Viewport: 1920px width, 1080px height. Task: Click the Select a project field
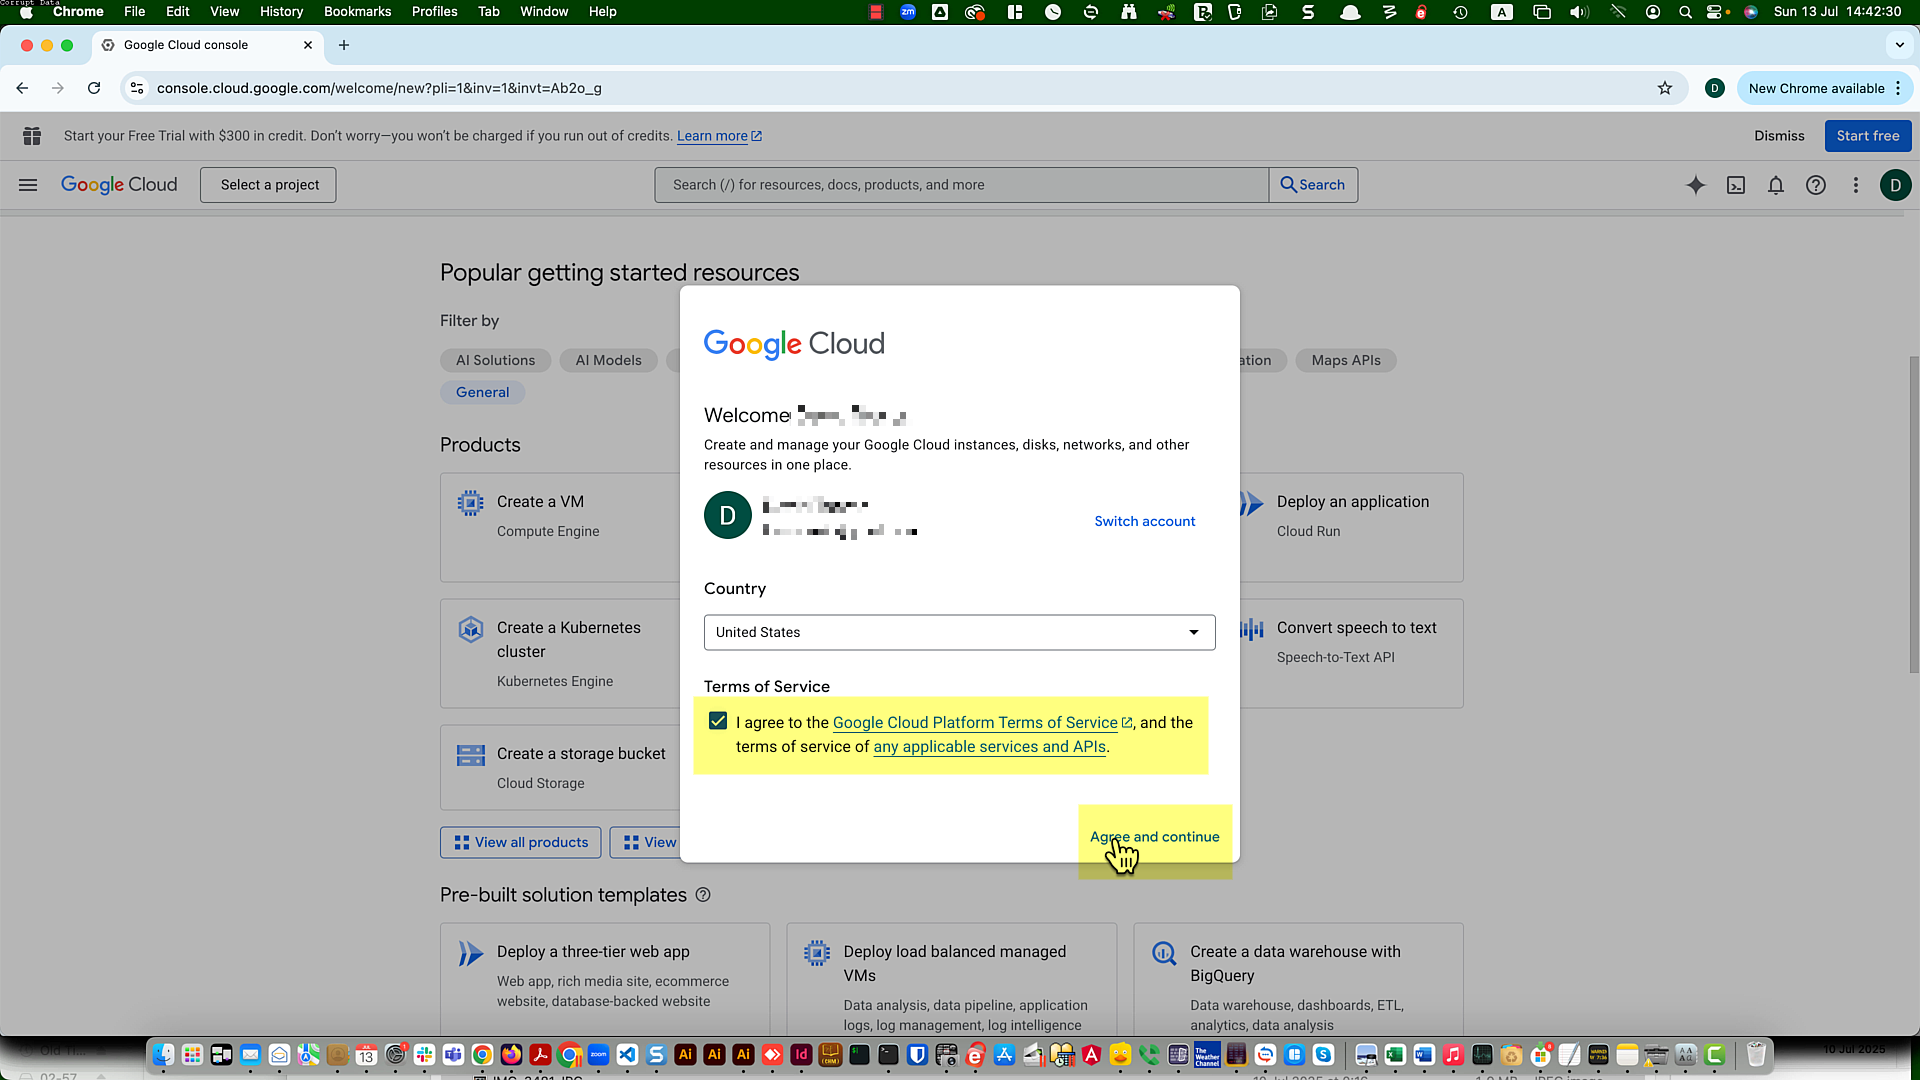[267, 185]
